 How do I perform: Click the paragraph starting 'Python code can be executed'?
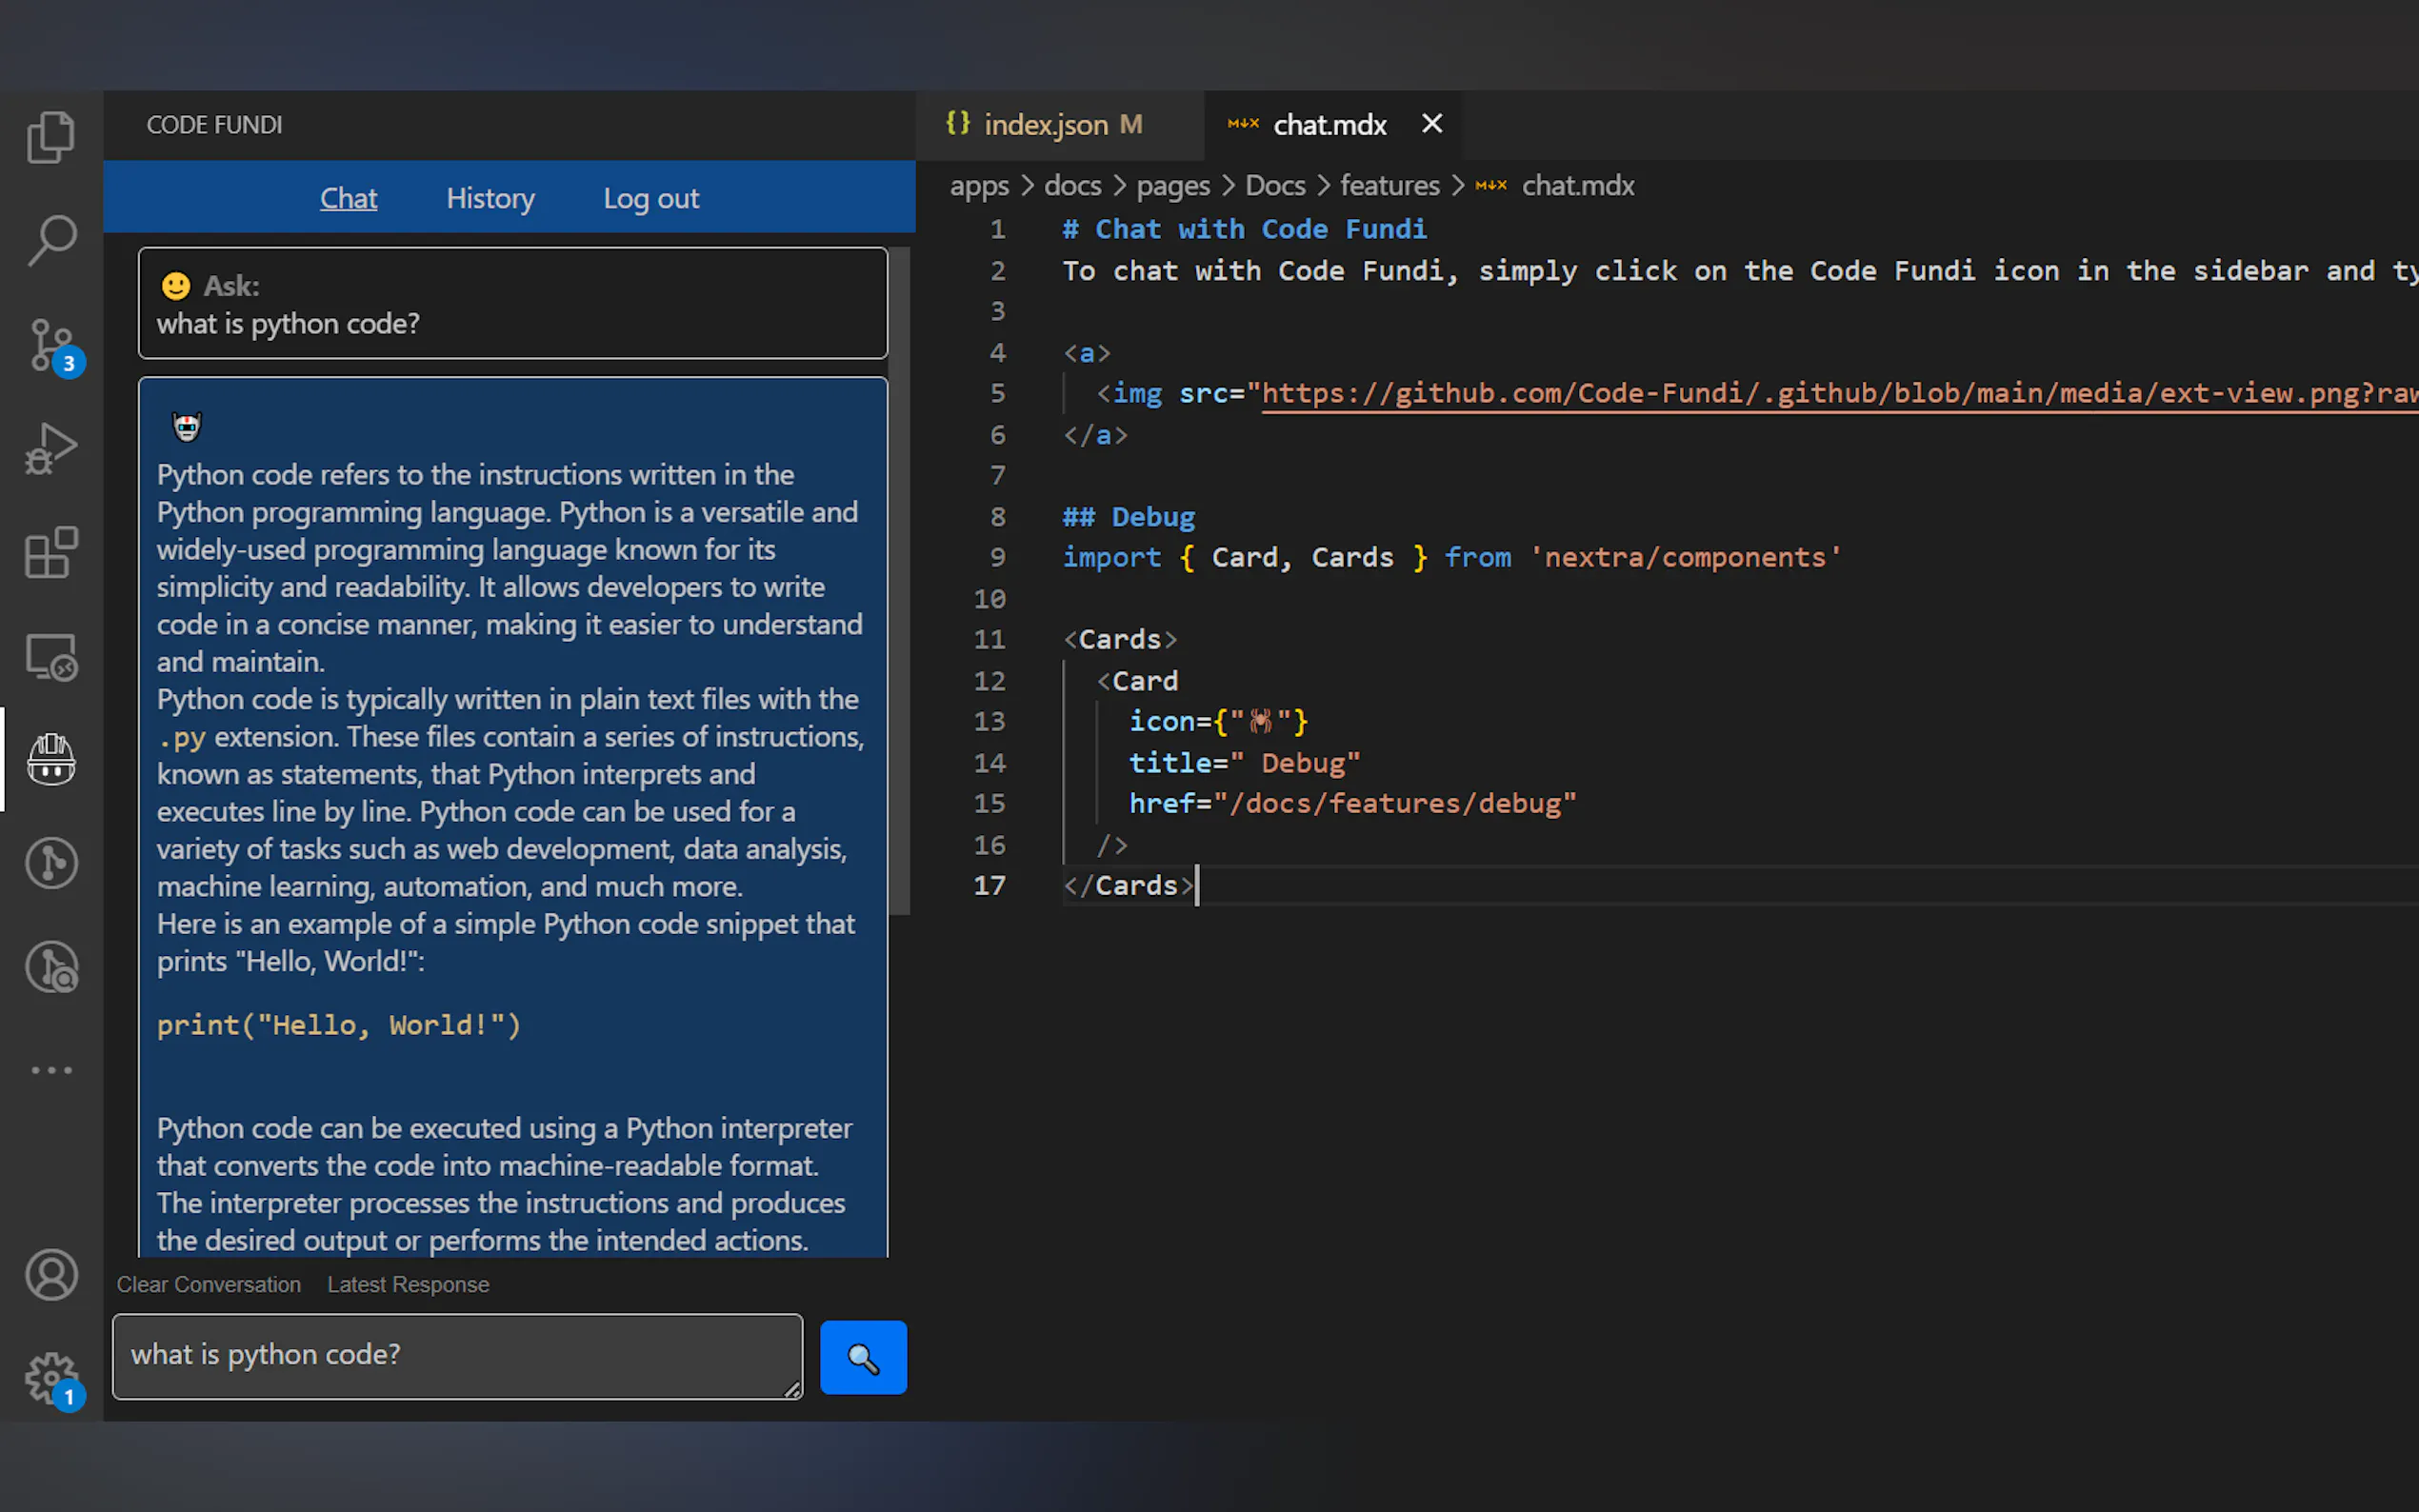click(504, 1184)
